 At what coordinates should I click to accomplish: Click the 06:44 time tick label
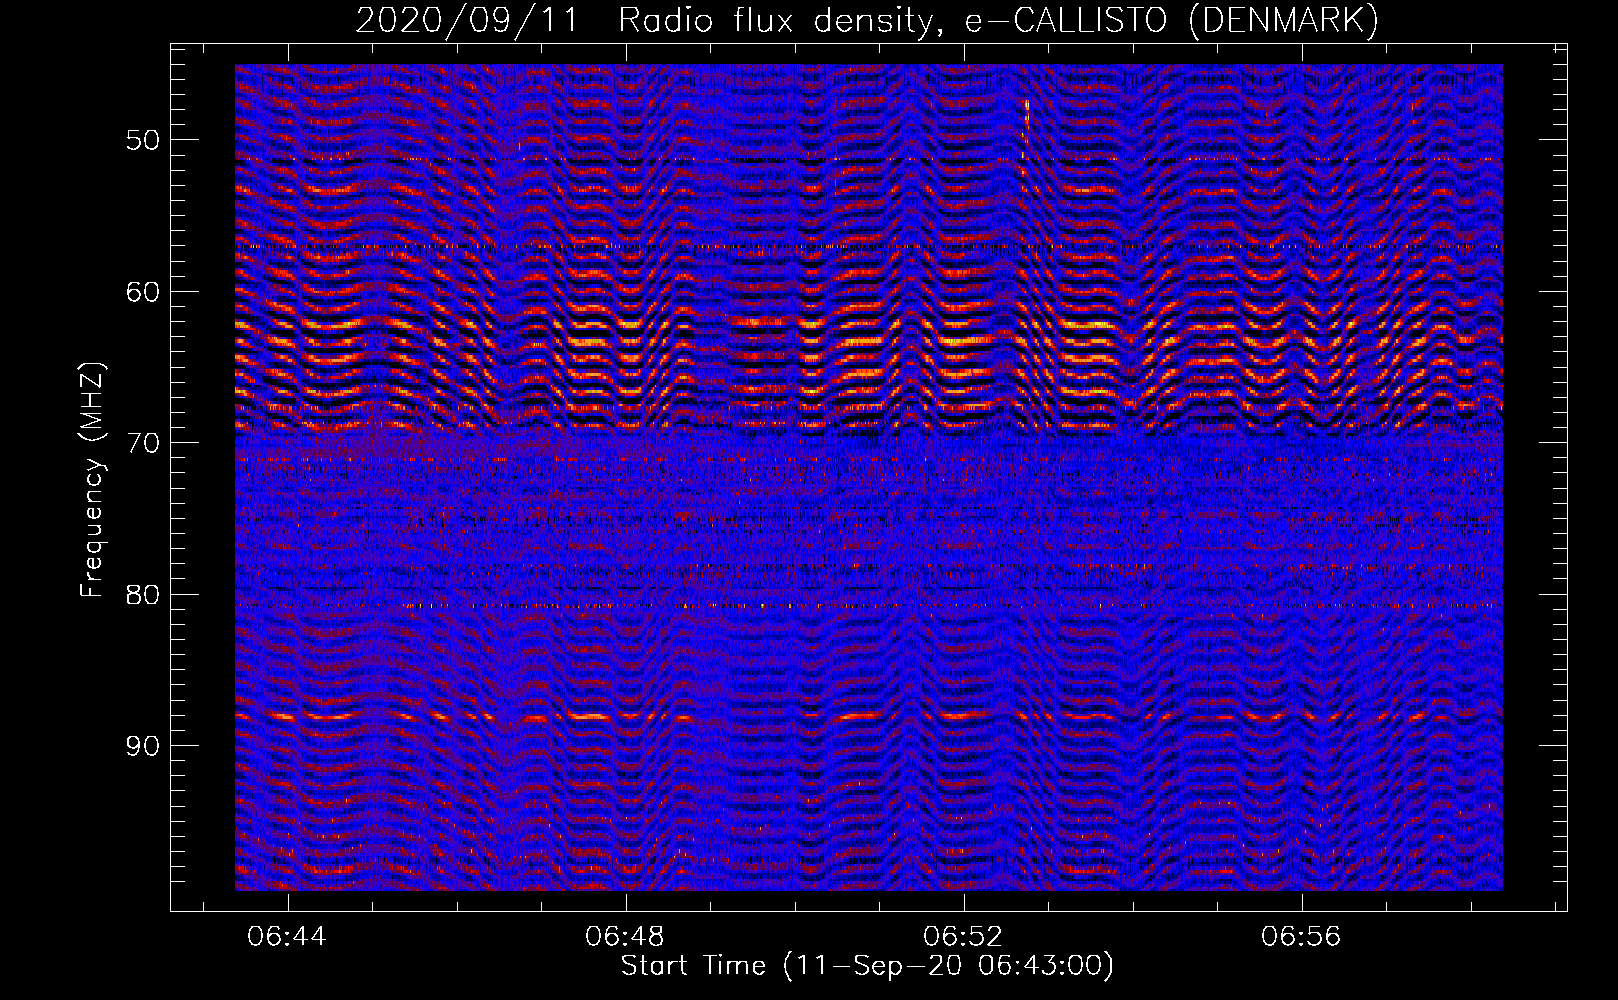tap(289, 937)
